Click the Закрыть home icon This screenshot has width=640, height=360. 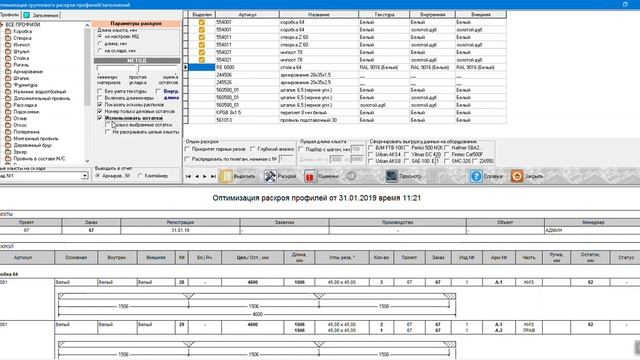click(x=517, y=176)
